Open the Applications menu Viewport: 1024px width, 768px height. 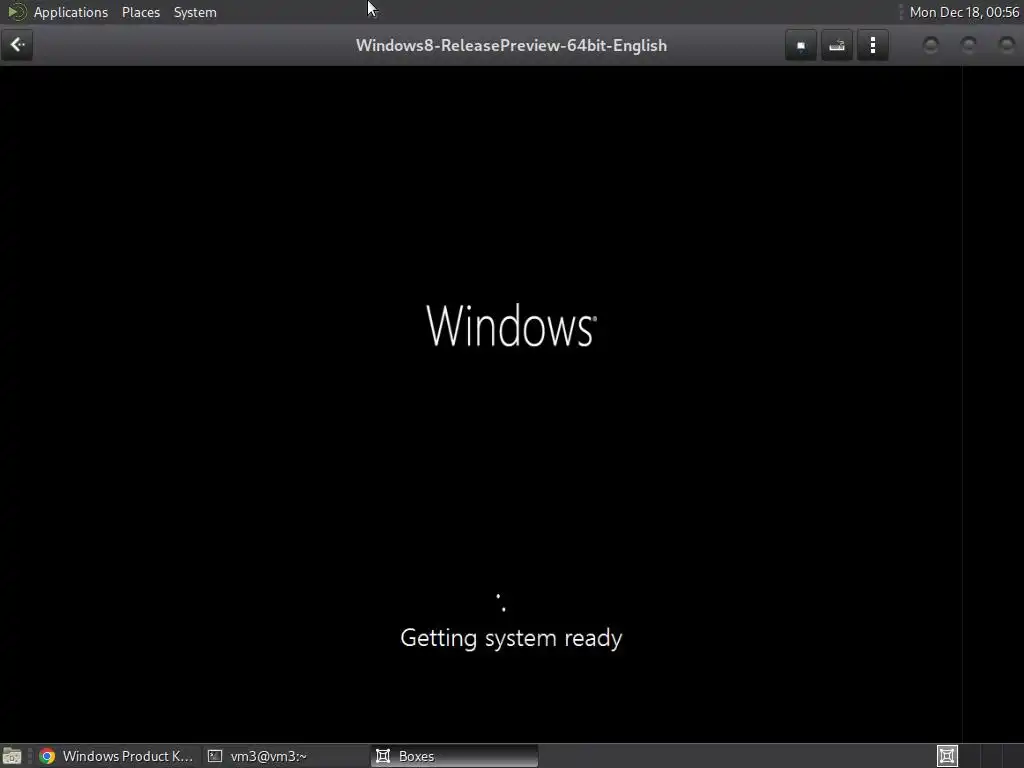coord(71,12)
